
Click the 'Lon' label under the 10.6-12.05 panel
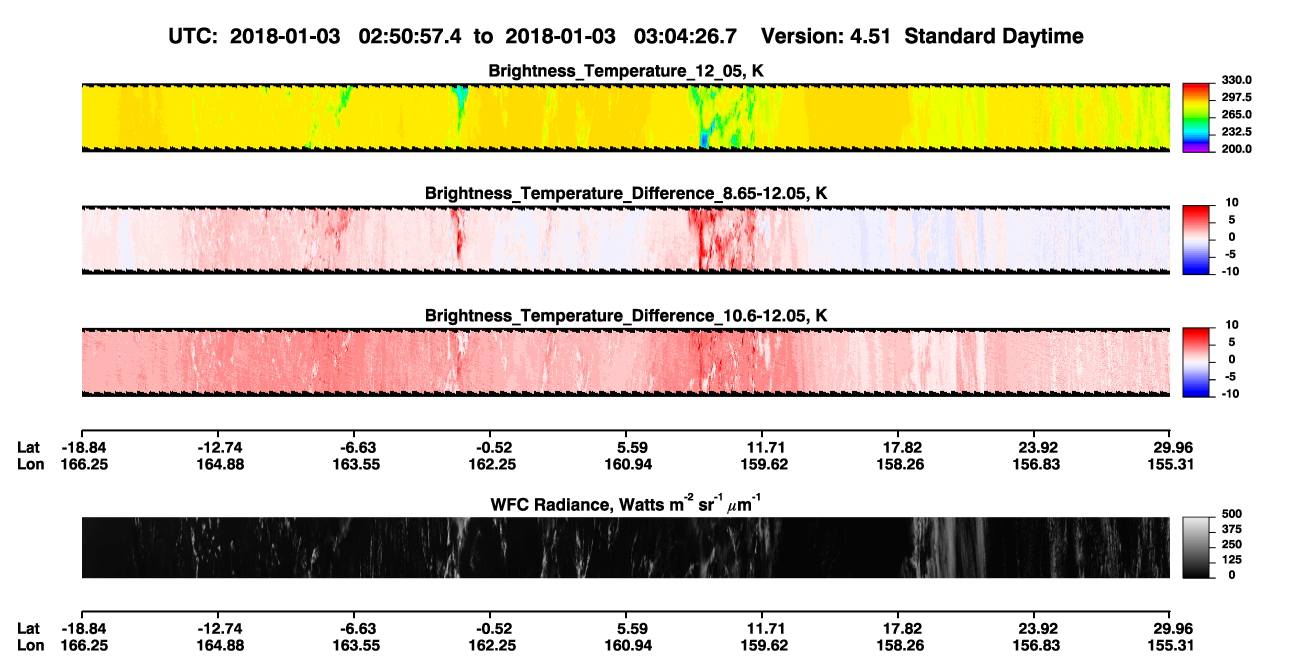pos(30,464)
